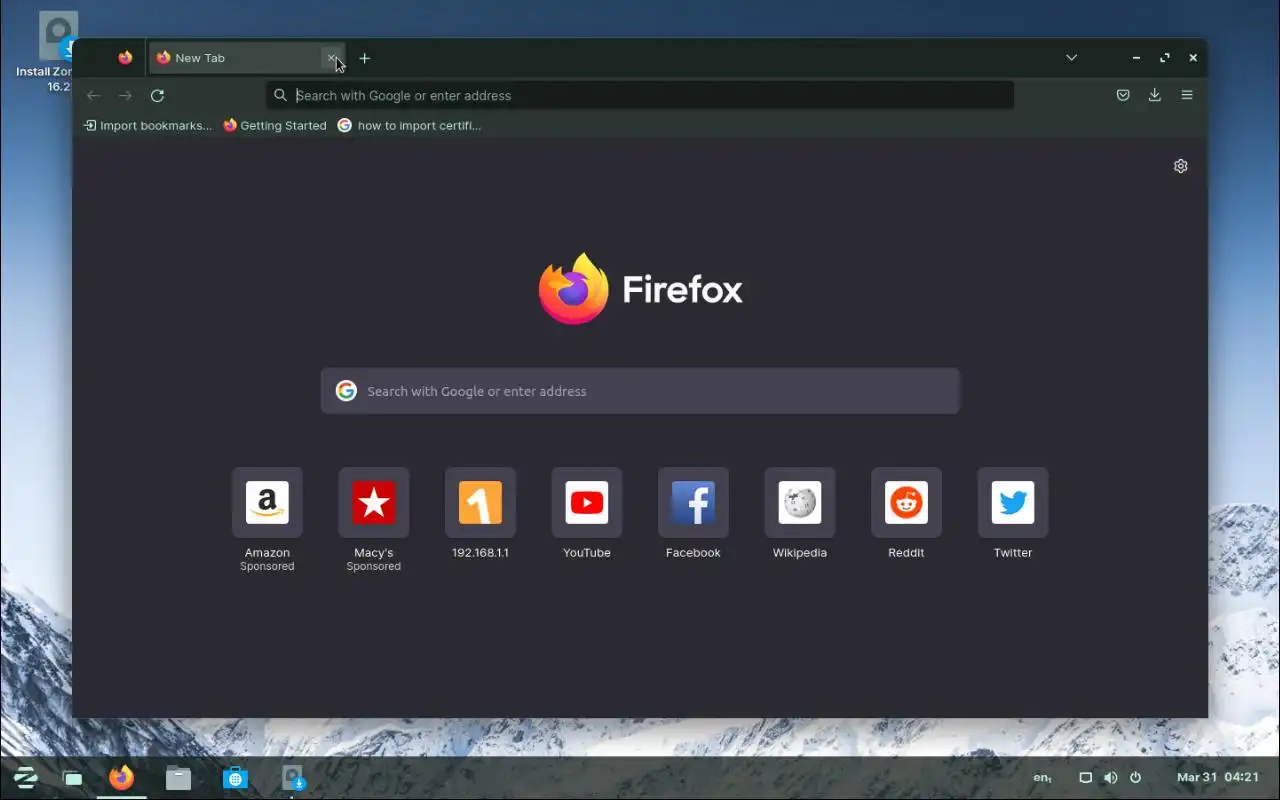Open the Firefox View pinned tab icon
Image resolution: width=1280 pixels, height=800 pixels.
[x=125, y=58]
